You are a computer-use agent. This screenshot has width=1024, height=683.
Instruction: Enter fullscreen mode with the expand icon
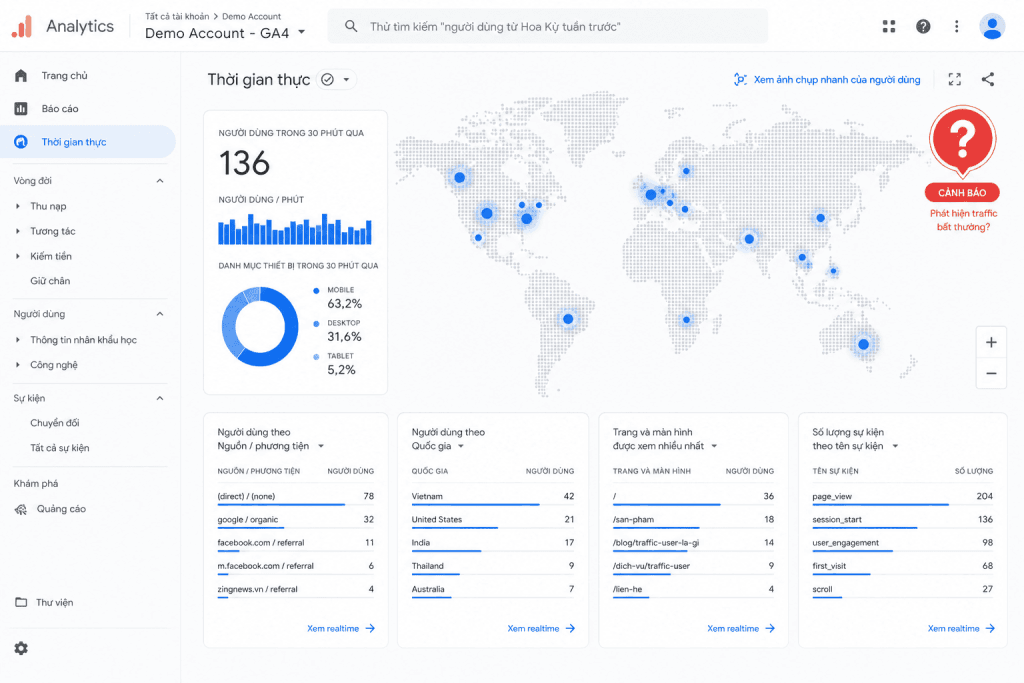point(955,80)
